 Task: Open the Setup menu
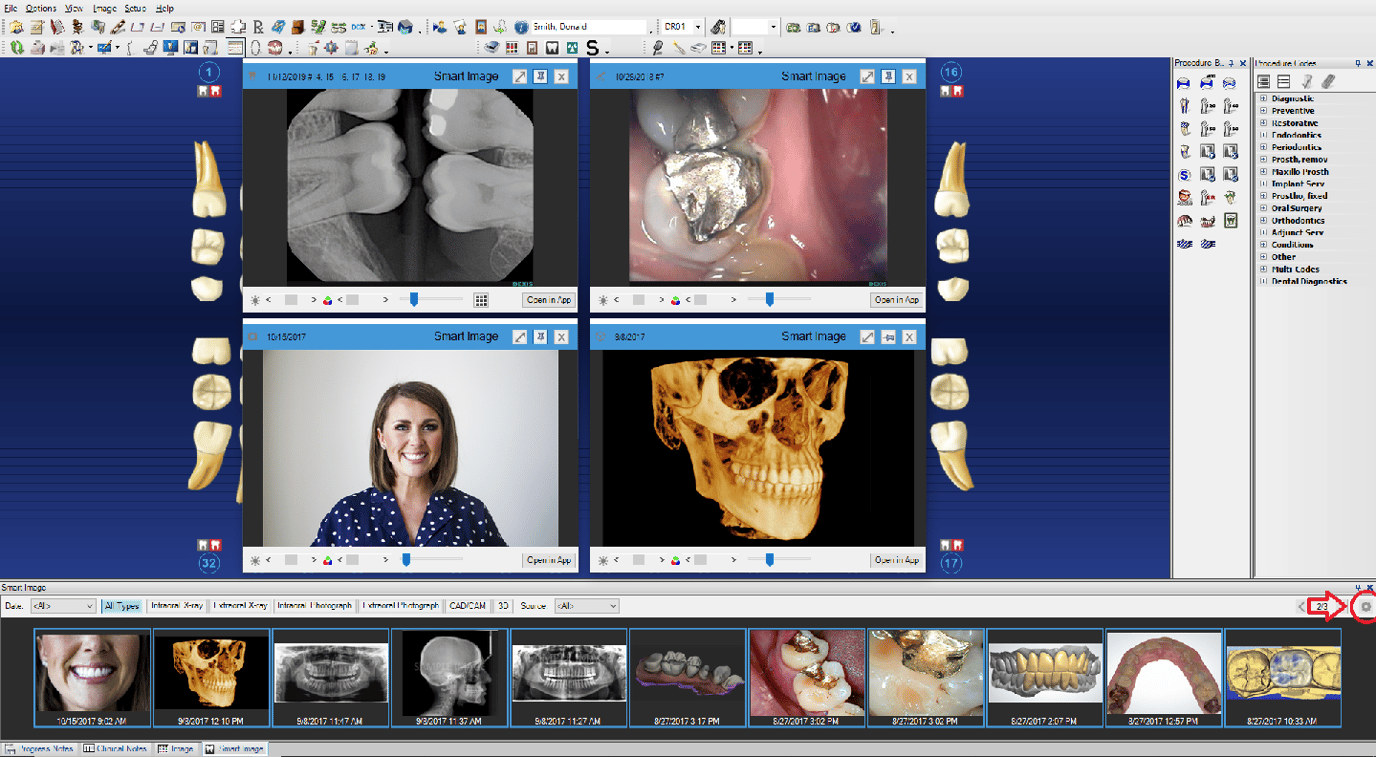point(135,7)
